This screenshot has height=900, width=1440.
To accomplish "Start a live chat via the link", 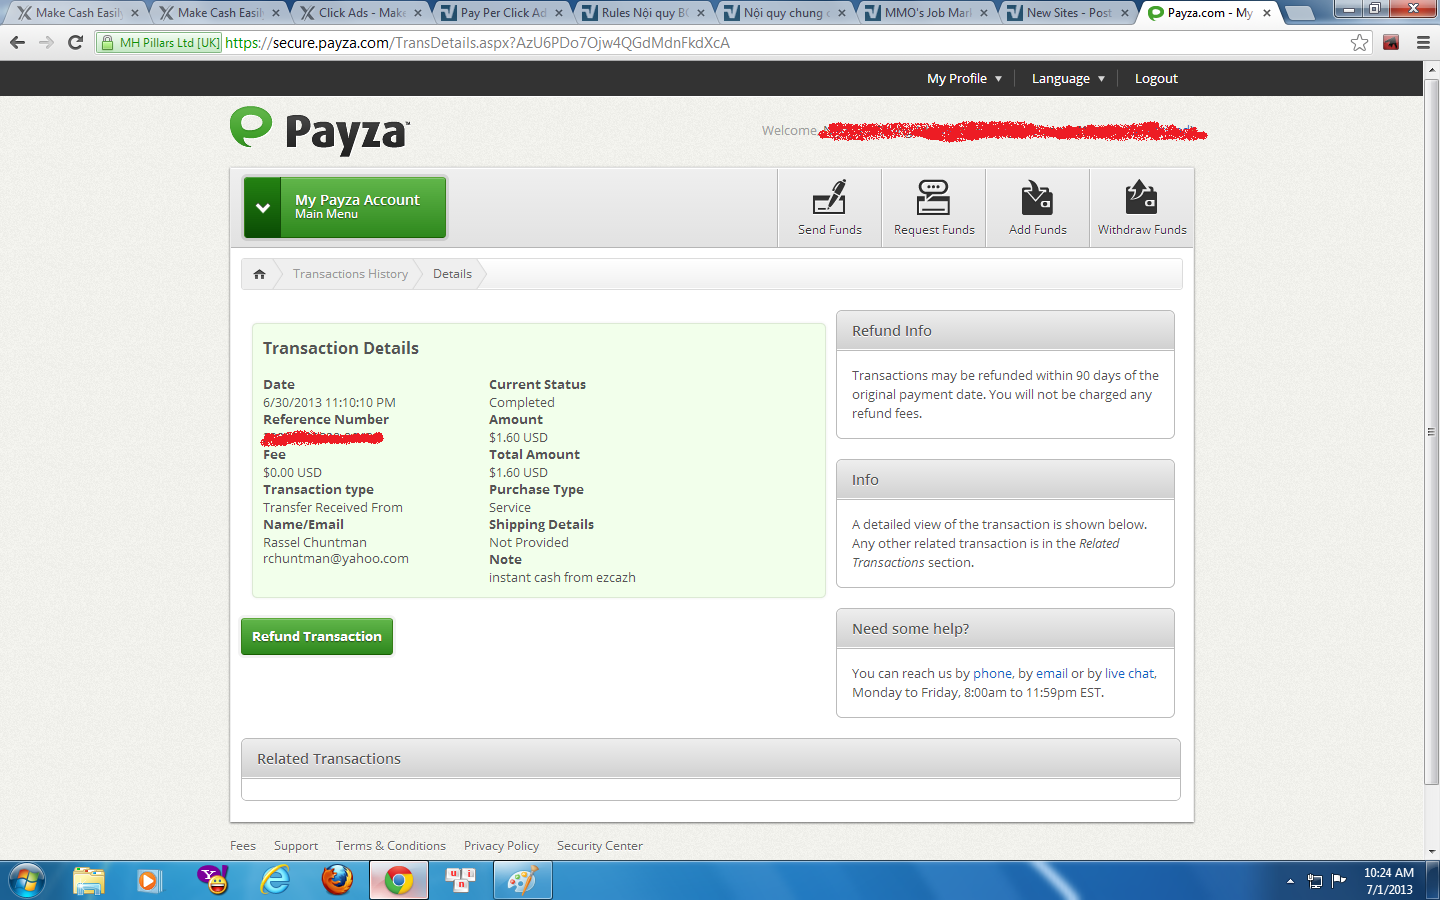I will coord(1130,674).
